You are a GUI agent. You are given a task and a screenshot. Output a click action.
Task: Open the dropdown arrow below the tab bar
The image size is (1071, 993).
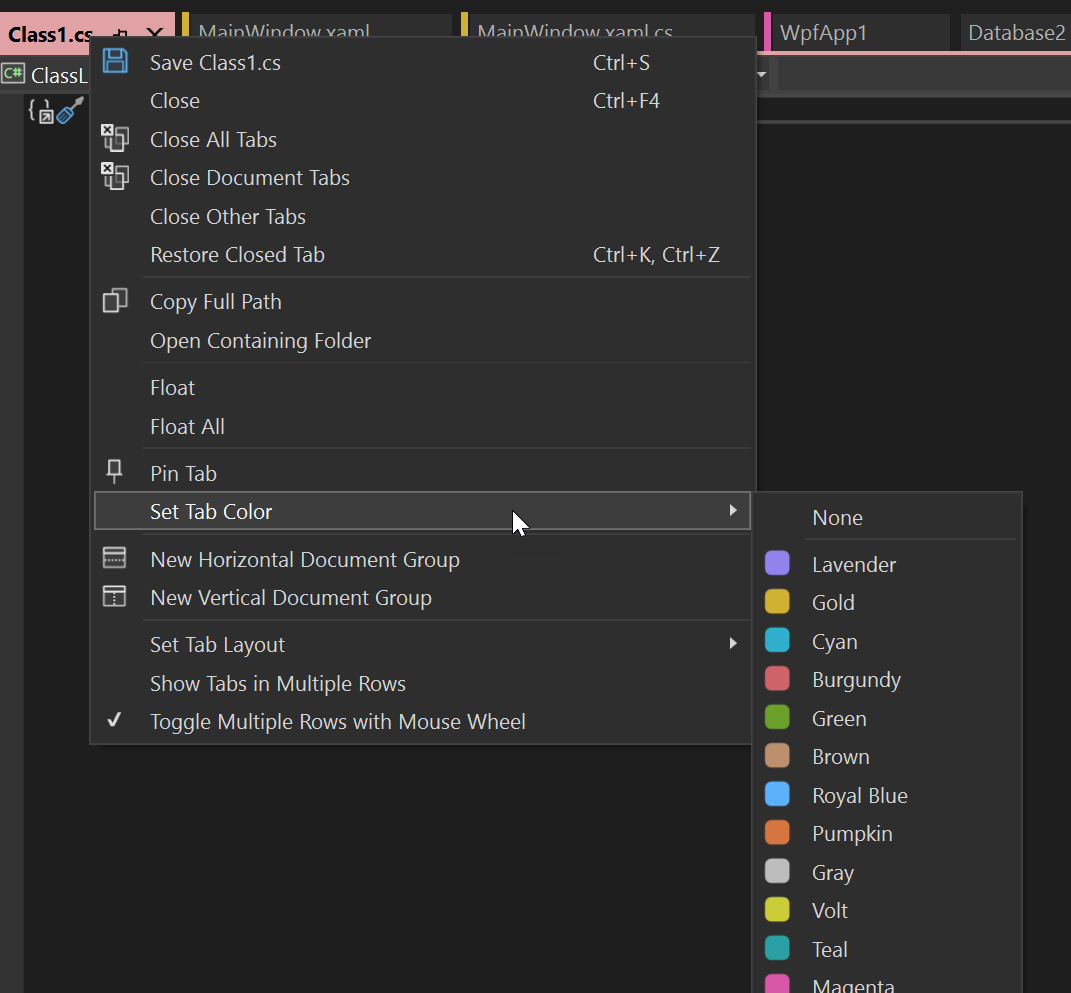pyautogui.click(x=762, y=74)
